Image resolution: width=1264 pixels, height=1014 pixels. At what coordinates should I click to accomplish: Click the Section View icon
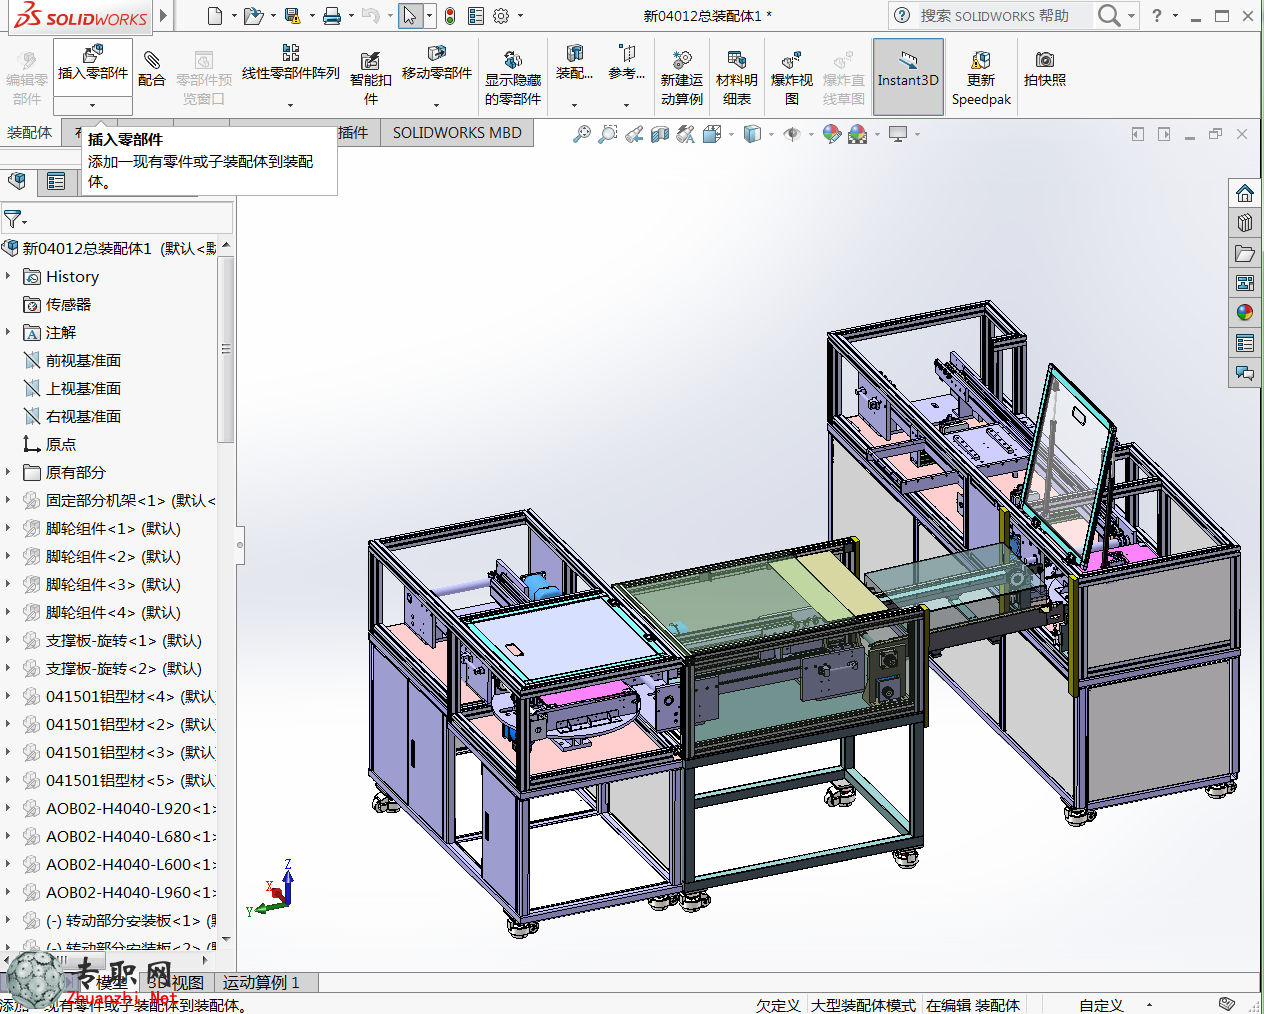click(660, 134)
